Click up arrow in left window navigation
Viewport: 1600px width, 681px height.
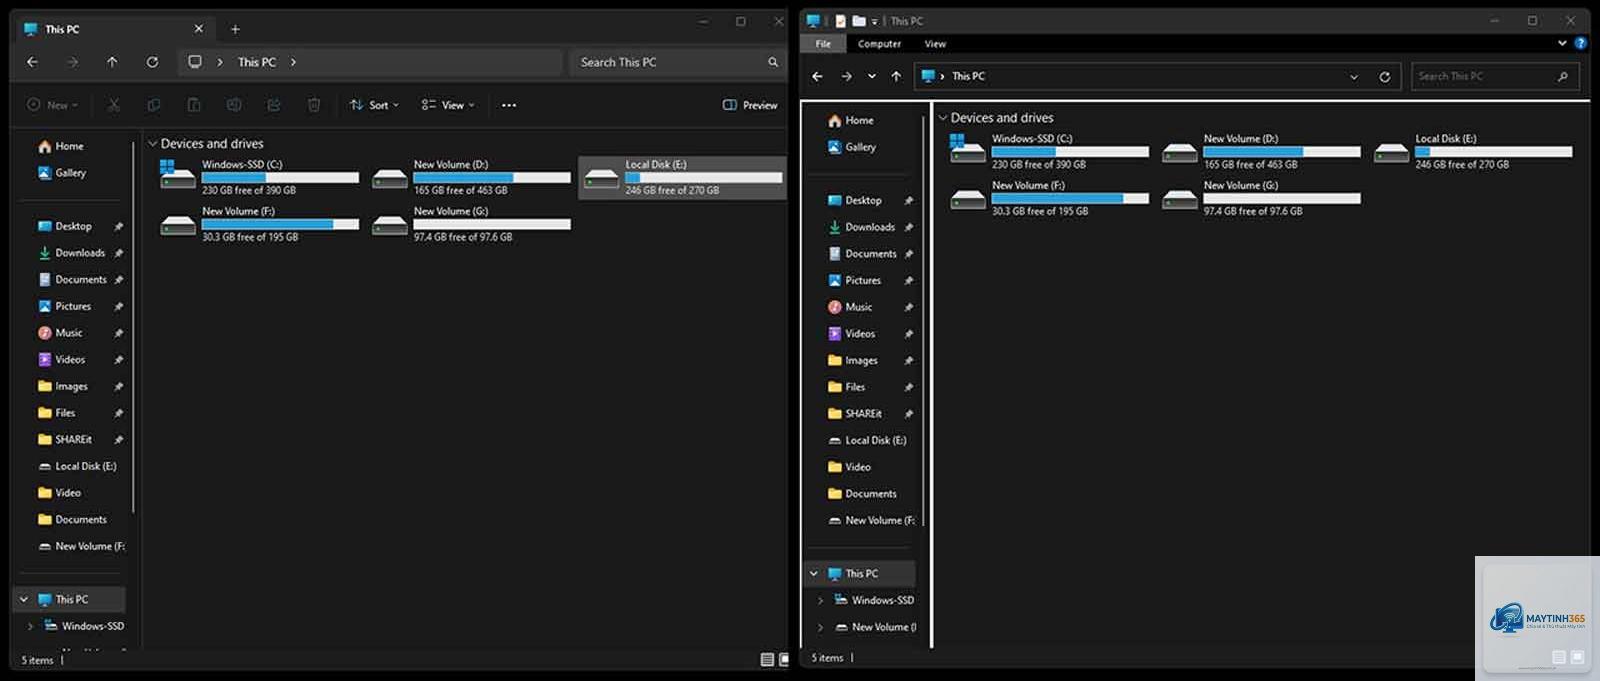(x=112, y=62)
